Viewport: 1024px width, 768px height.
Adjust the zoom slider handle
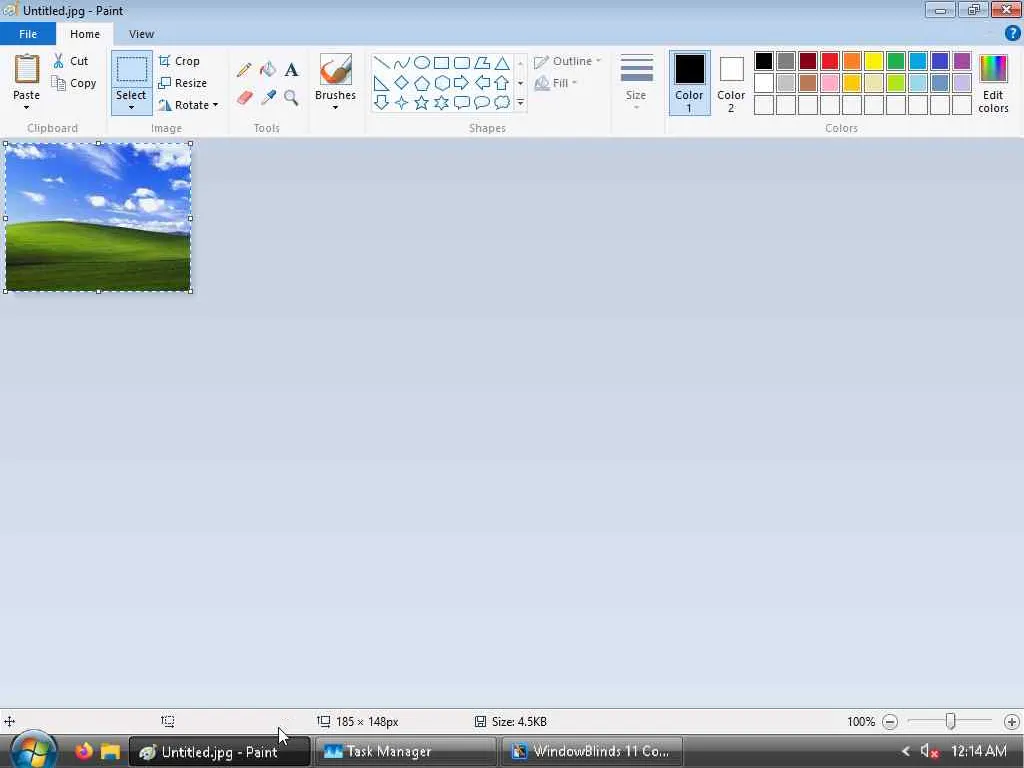[951, 721]
